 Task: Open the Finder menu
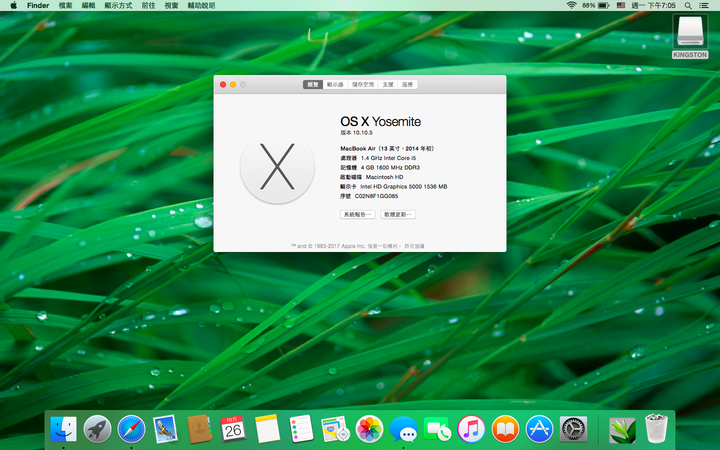click(38, 6)
